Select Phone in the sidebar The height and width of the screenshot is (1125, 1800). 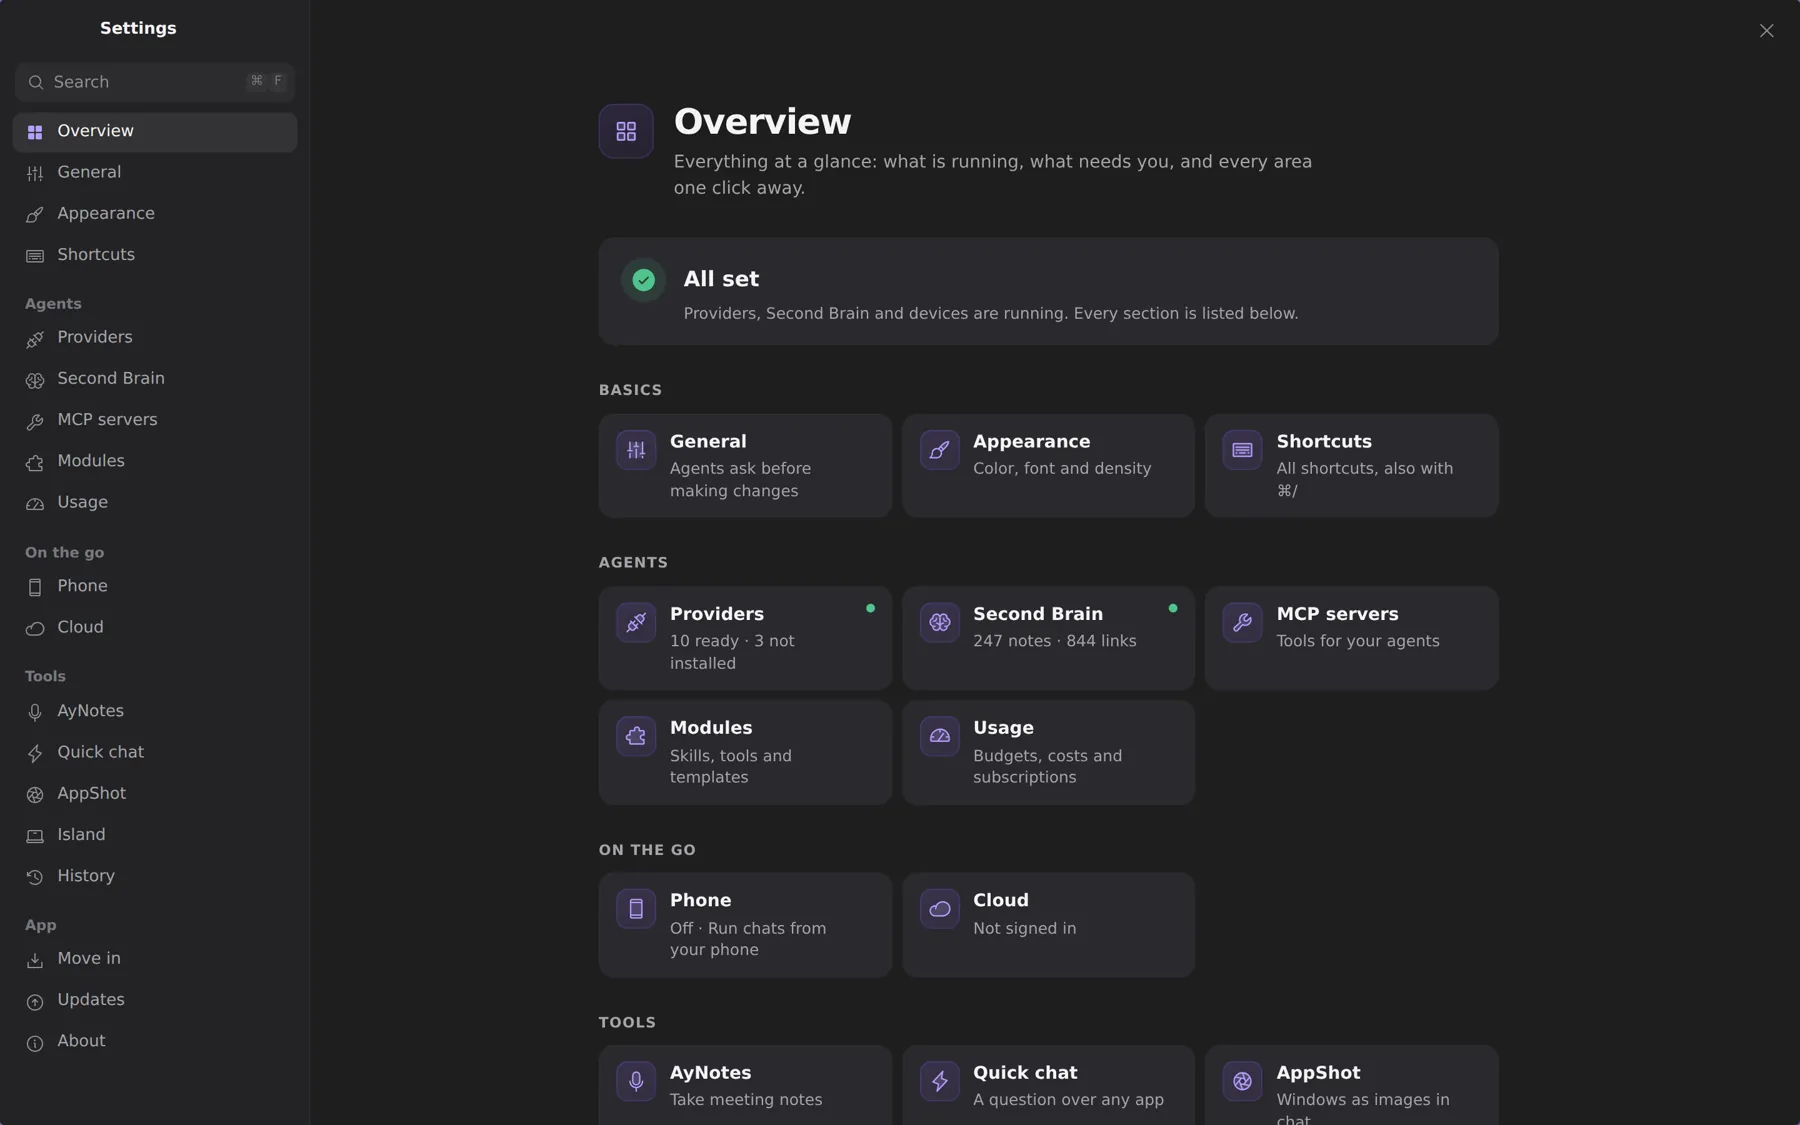tap(155, 586)
